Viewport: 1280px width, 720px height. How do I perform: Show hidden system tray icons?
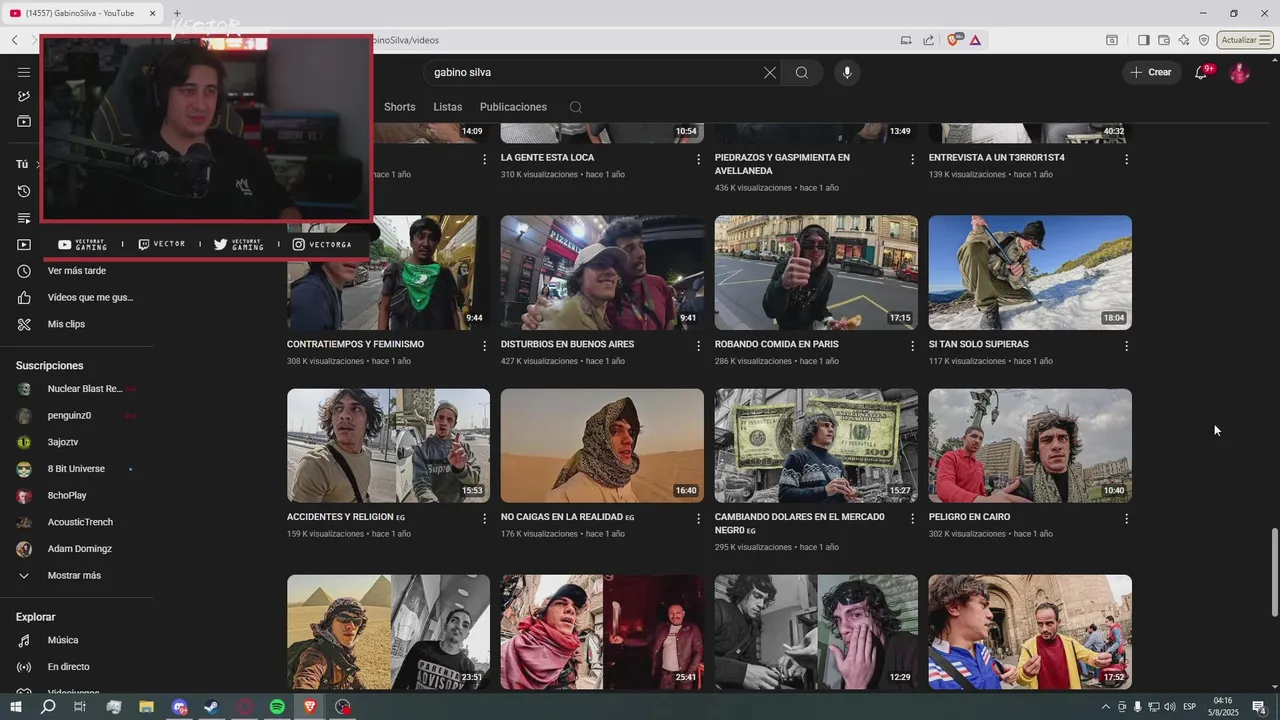pyautogui.click(x=1105, y=707)
